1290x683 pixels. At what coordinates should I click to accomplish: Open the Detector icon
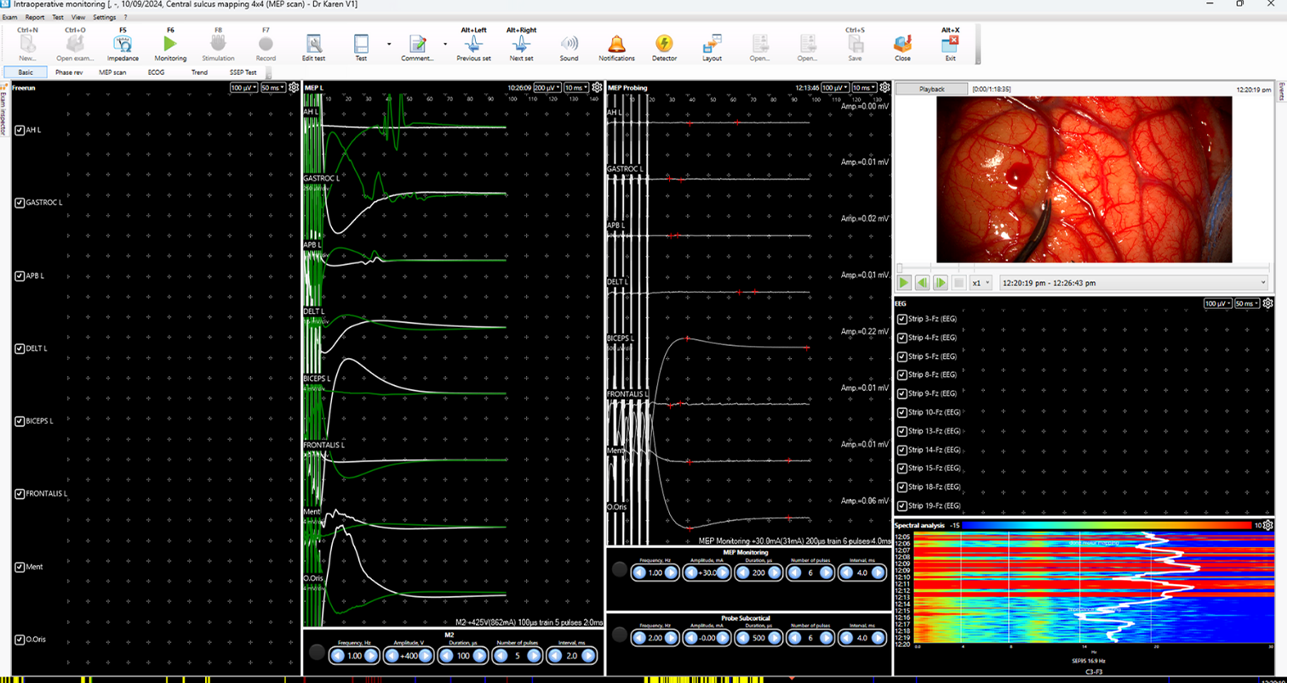(x=664, y=45)
